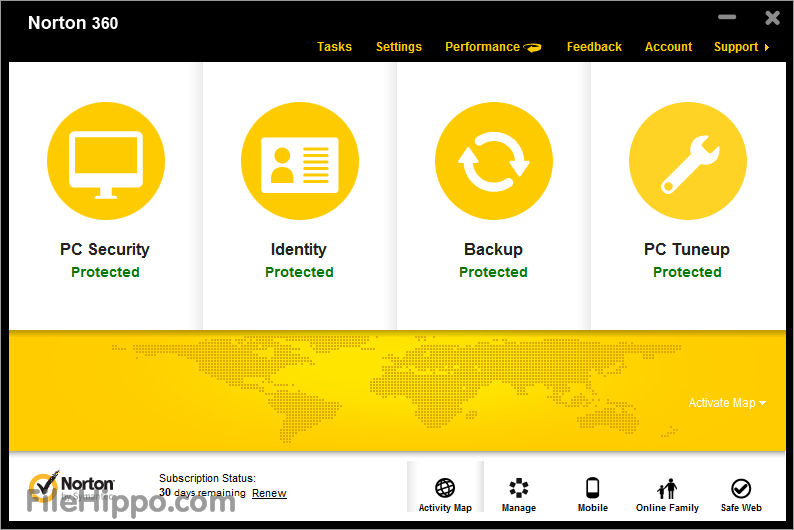This screenshot has height=530, width=794.
Task: Open the Performance menu
Action: [x=482, y=47]
